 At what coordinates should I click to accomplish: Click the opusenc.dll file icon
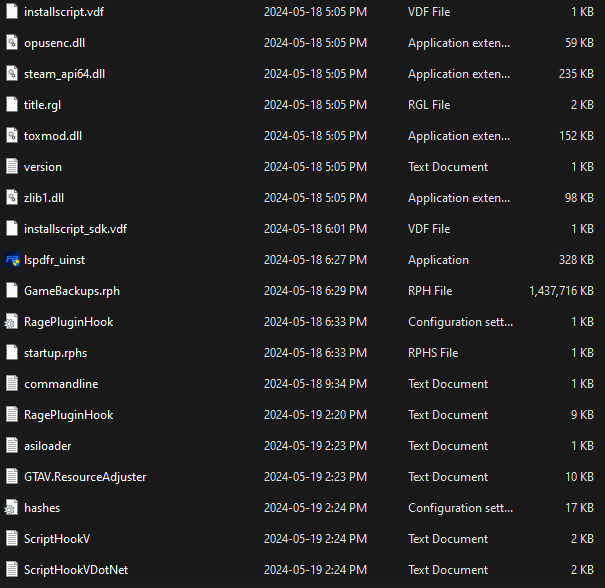[x=12, y=42]
